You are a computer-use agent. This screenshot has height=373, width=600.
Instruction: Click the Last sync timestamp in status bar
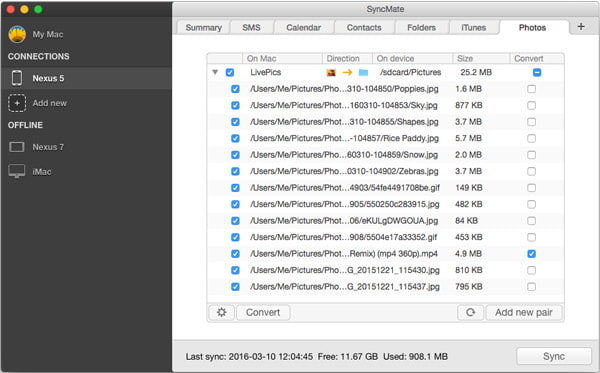[249, 357]
